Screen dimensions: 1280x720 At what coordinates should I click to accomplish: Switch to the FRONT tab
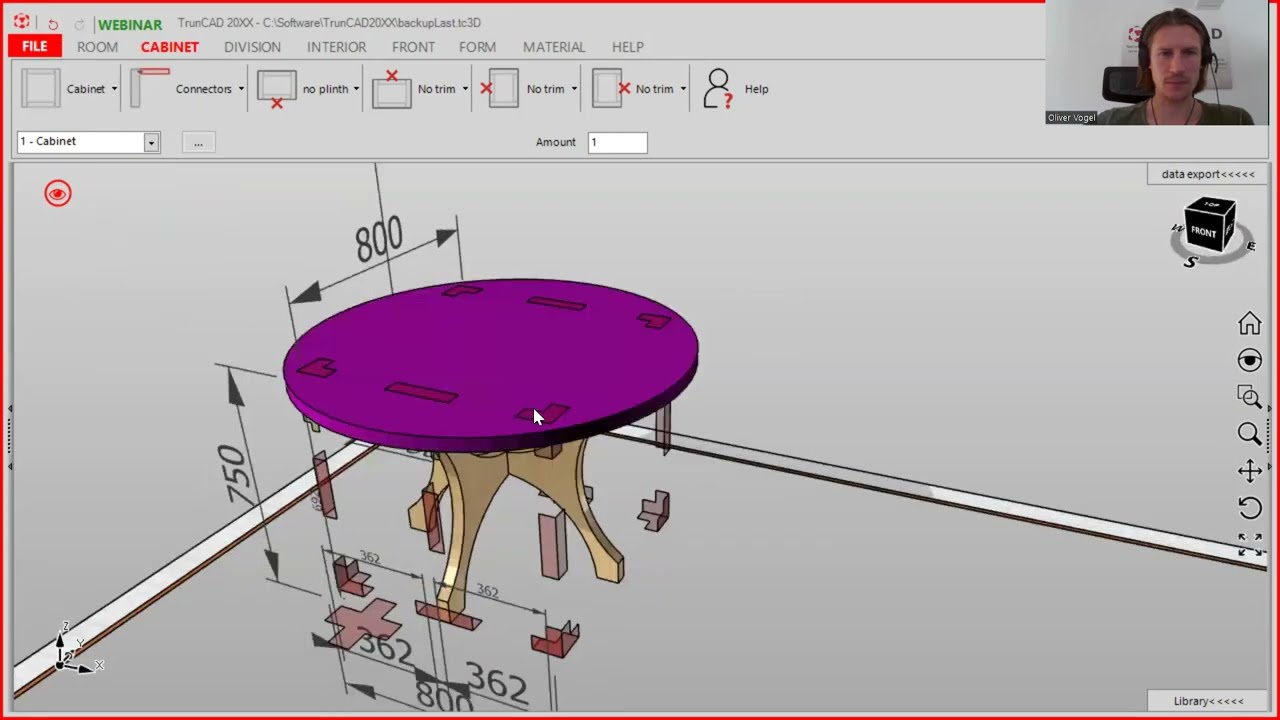[413, 47]
